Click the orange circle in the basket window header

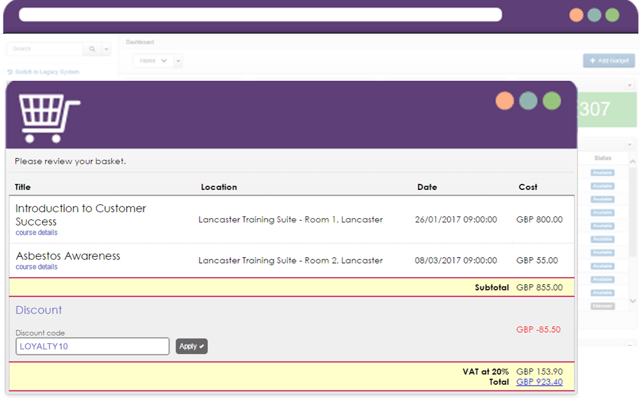504,101
